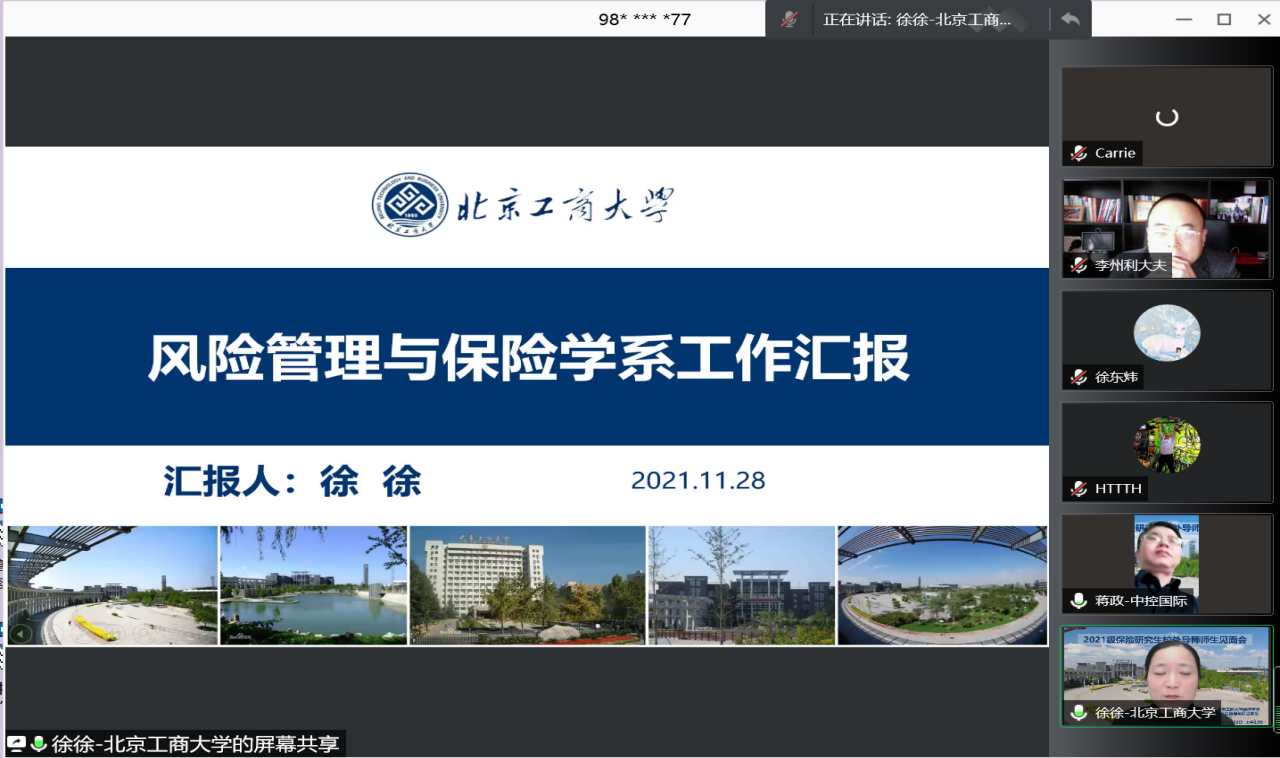
Task: Click green mic icon on 徐徐-北京工商大学 tile
Action: pos(1078,713)
